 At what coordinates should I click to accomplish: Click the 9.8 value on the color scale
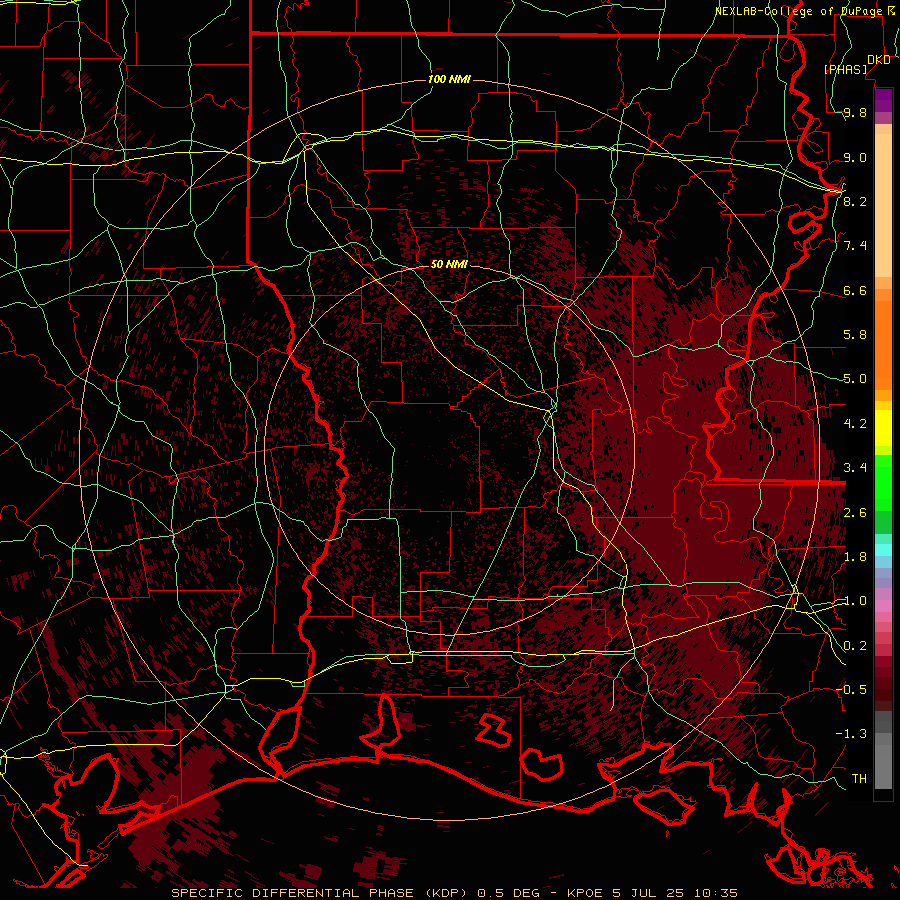tap(855, 113)
